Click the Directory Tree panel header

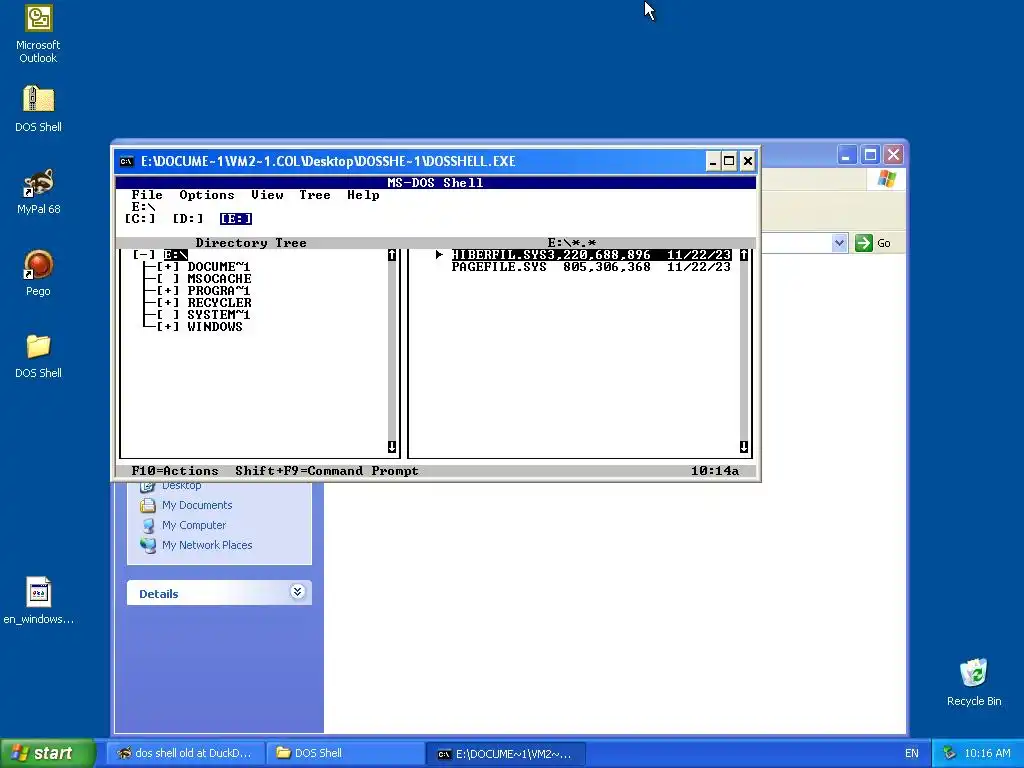[251, 243]
